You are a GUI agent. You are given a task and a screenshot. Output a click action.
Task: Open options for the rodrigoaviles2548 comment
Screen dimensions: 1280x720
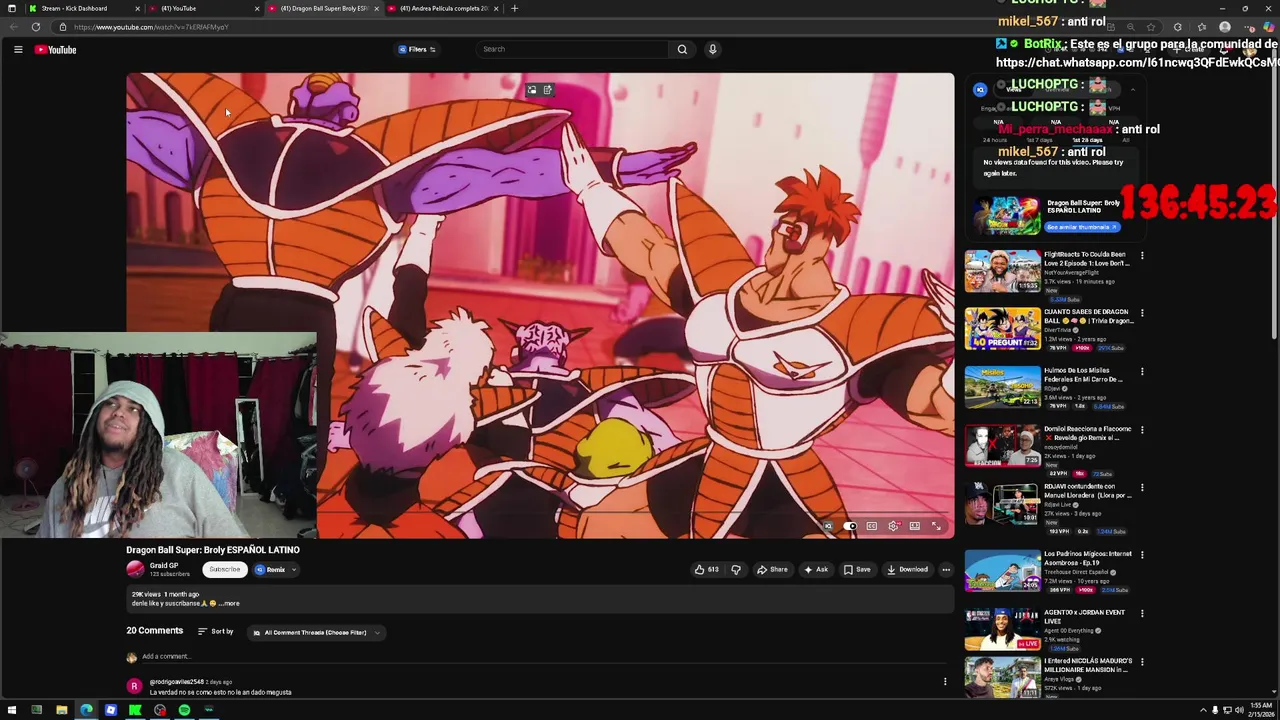pos(945,682)
